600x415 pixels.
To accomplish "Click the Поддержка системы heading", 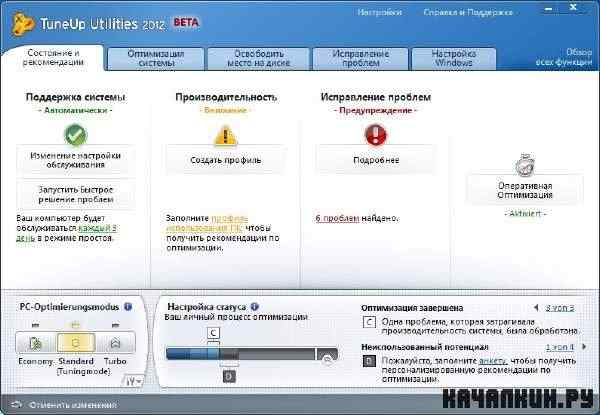I will click(x=75, y=97).
